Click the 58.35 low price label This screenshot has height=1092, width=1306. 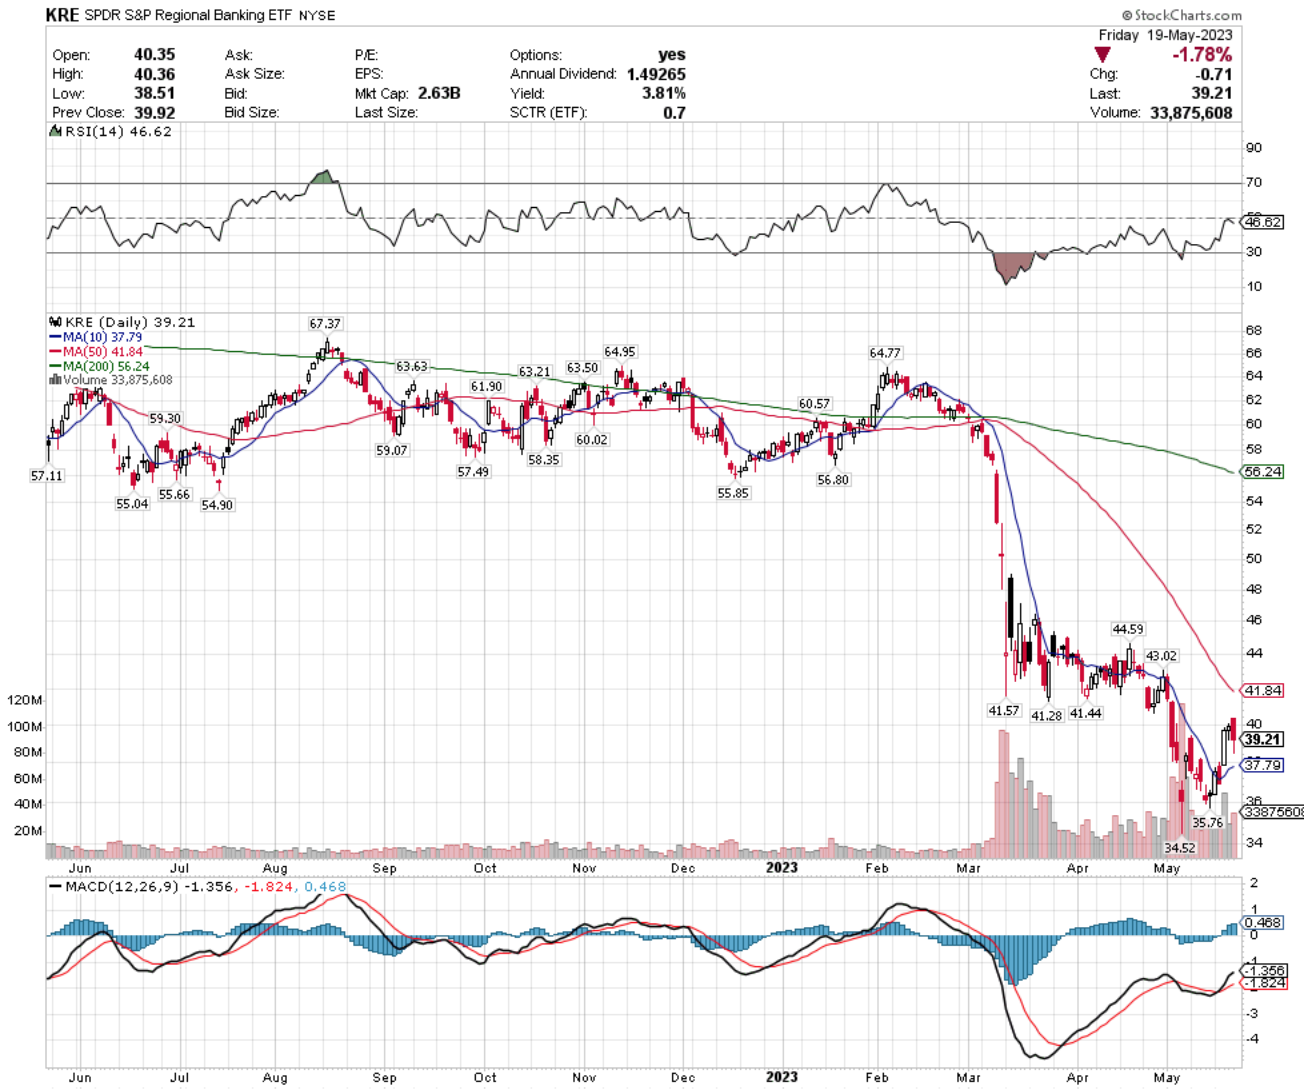click(544, 460)
